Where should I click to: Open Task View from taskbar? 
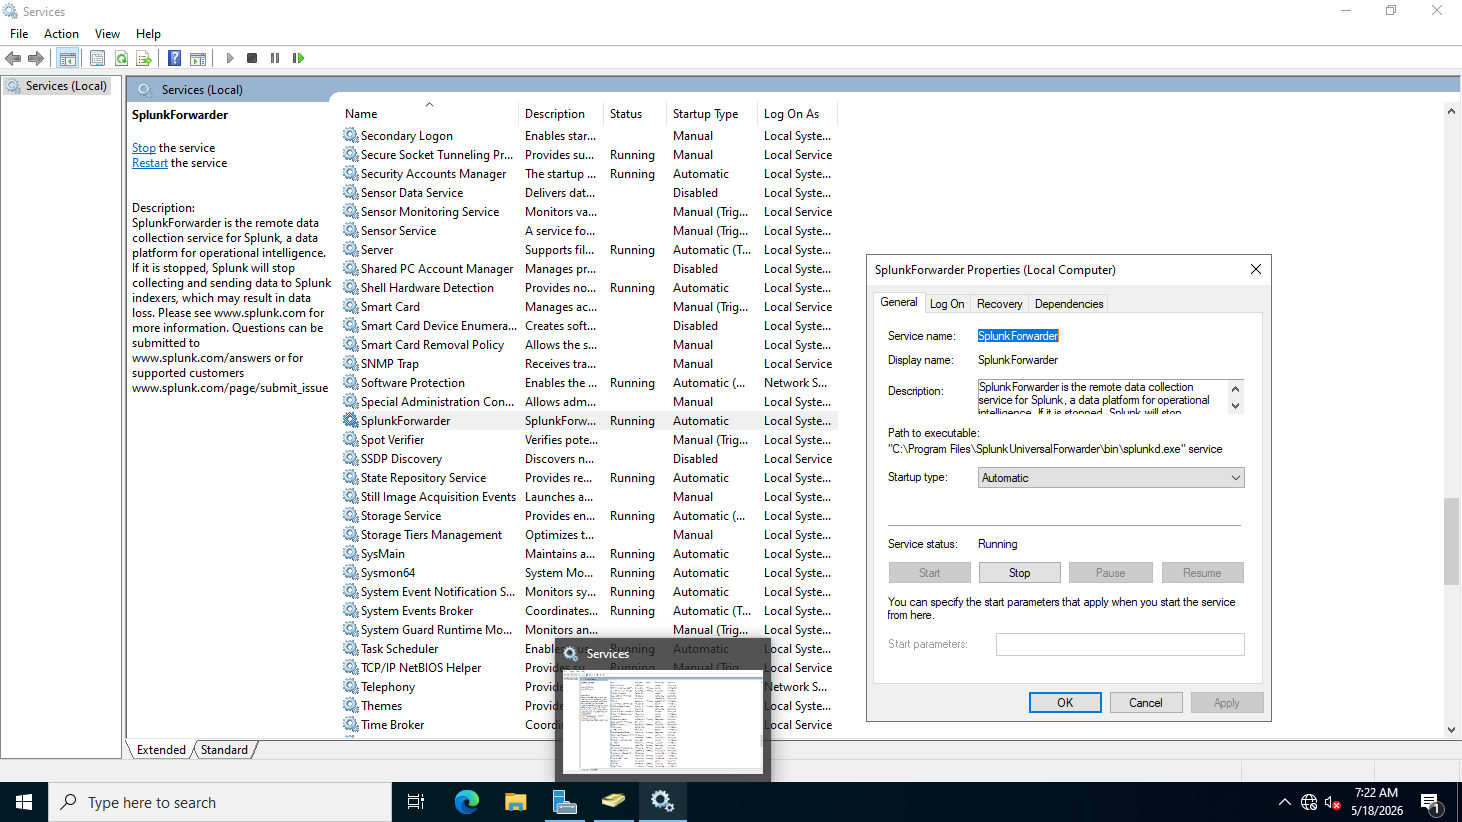(x=416, y=802)
